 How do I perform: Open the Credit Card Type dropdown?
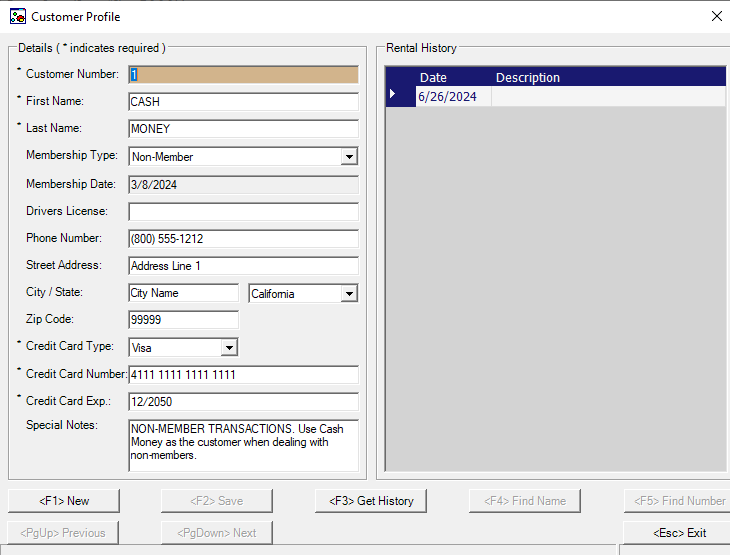[x=229, y=347]
